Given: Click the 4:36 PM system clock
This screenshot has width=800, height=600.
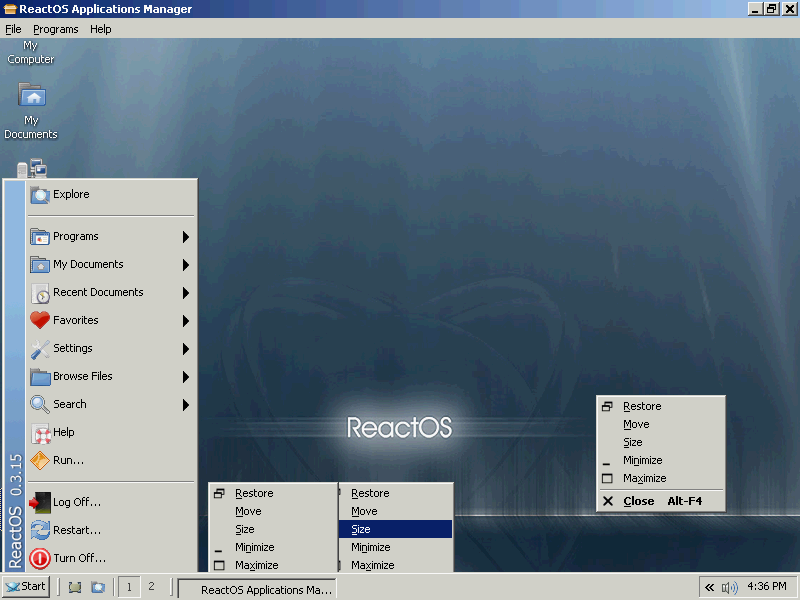Looking at the screenshot, I should coord(767,587).
